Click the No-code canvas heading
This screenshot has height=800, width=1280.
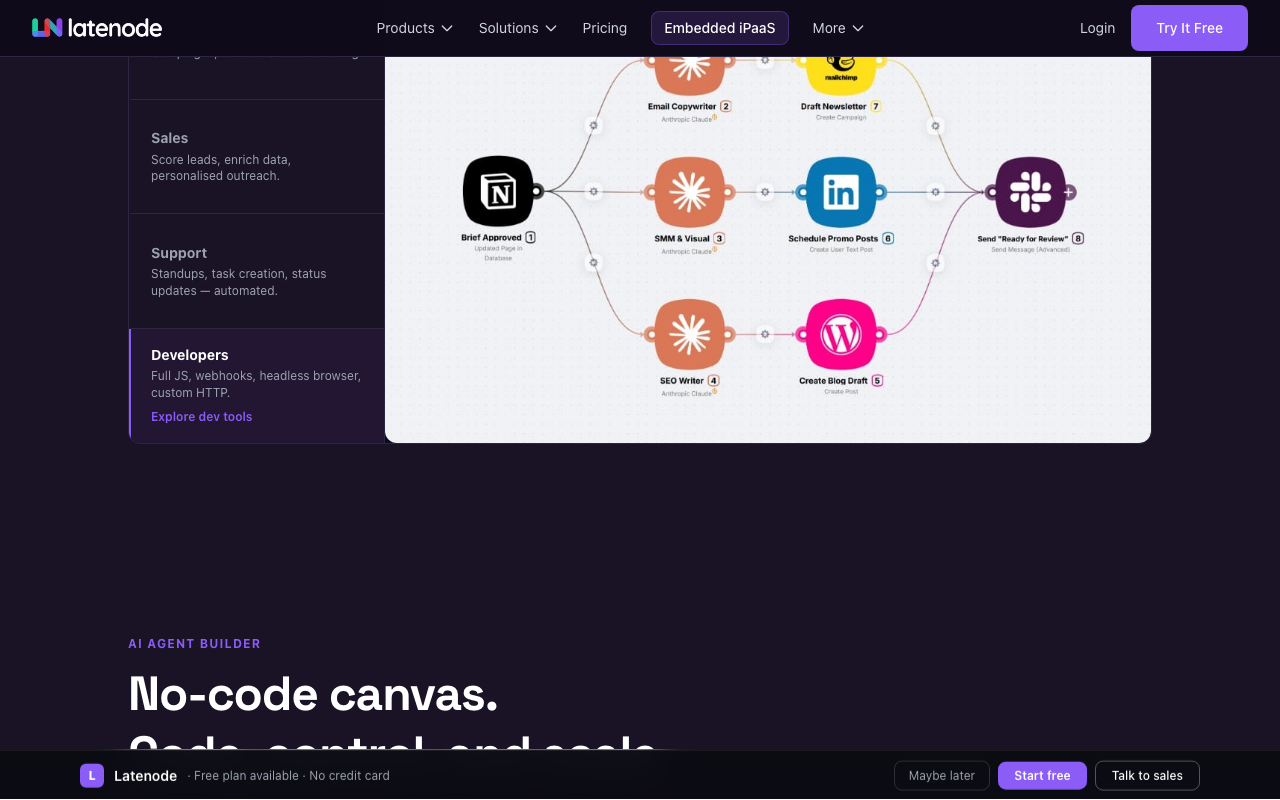[x=313, y=694]
